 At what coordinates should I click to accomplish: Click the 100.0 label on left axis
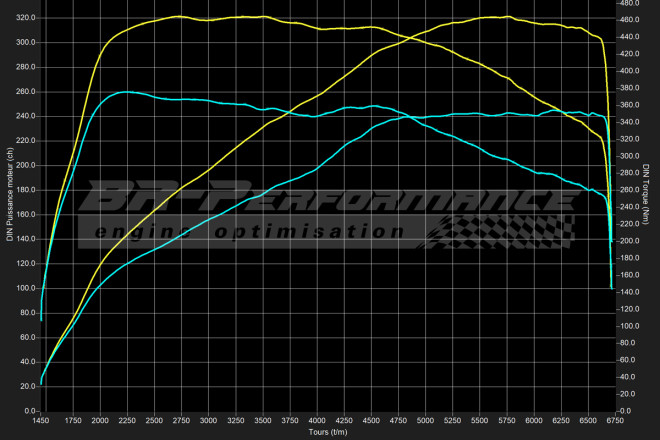tap(24, 288)
